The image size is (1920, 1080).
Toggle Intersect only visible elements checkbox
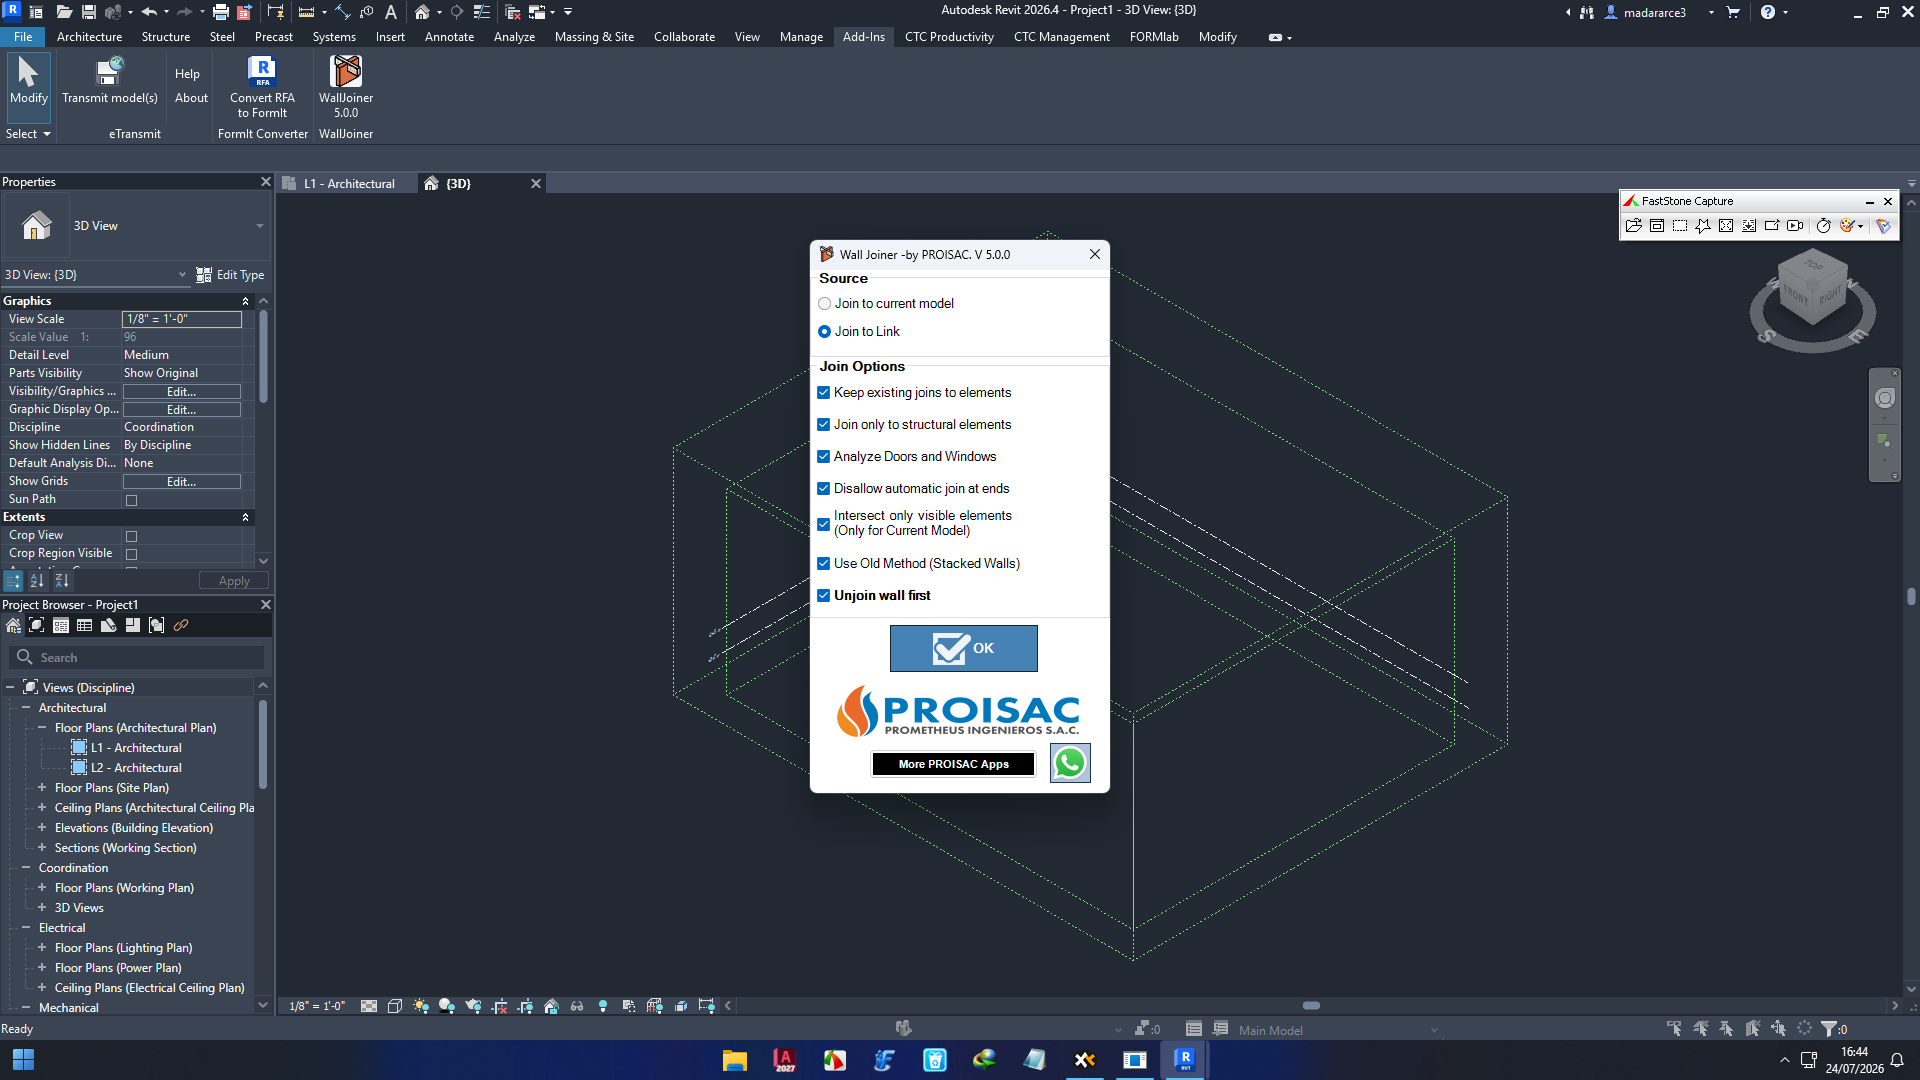point(824,524)
